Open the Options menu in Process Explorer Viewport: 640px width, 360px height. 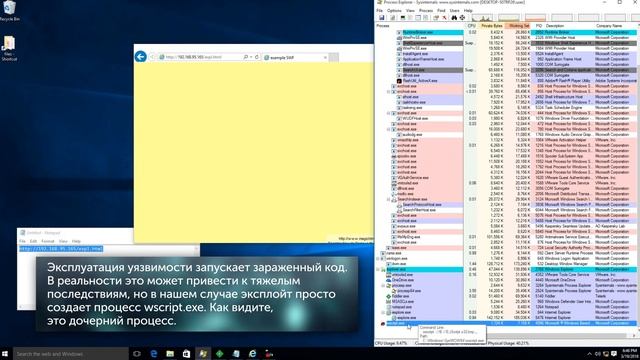click(x=394, y=11)
